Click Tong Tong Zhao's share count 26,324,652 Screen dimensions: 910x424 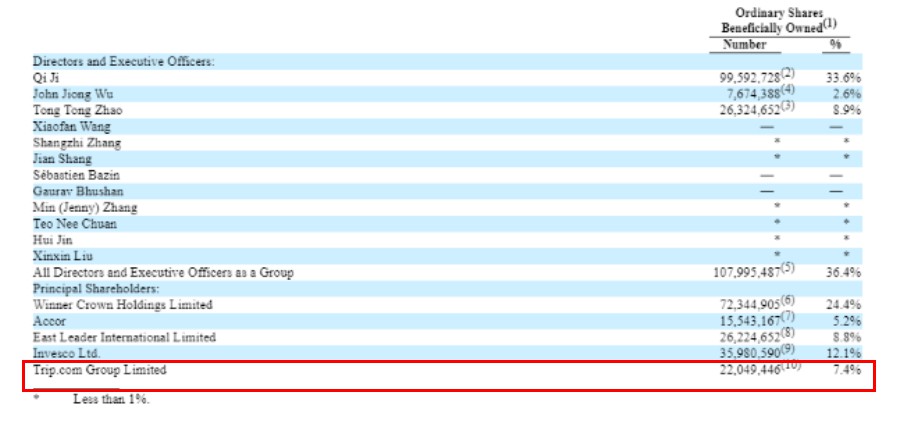750,110
